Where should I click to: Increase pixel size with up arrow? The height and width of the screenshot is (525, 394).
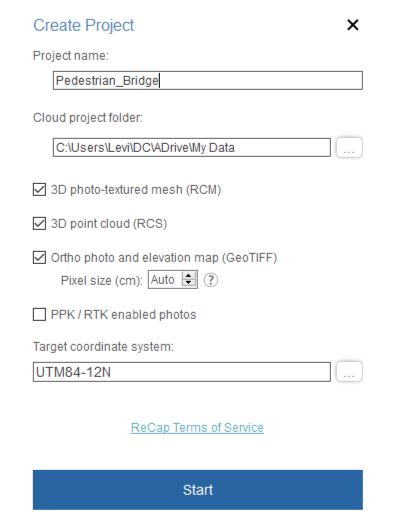(188, 276)
